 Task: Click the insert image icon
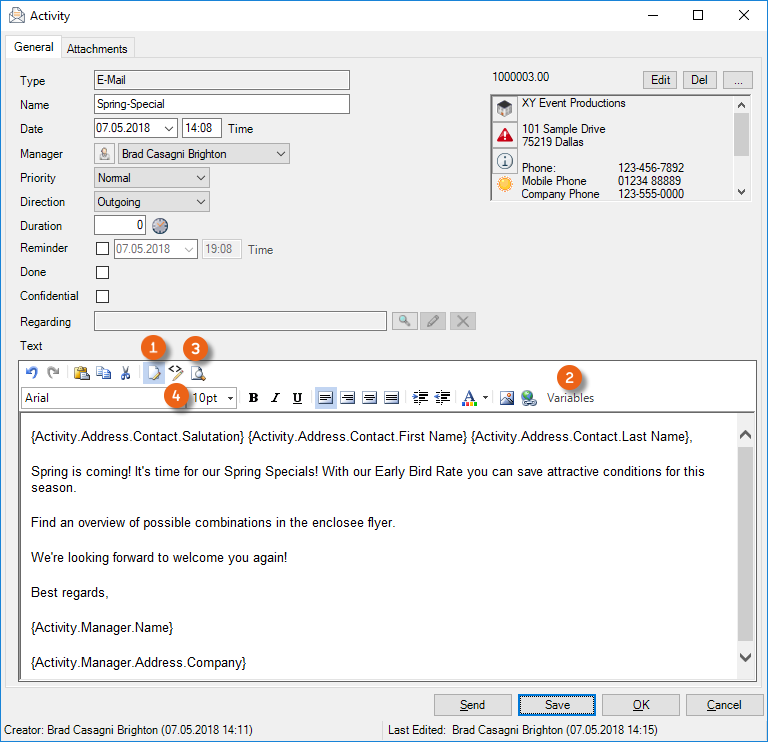507,398
